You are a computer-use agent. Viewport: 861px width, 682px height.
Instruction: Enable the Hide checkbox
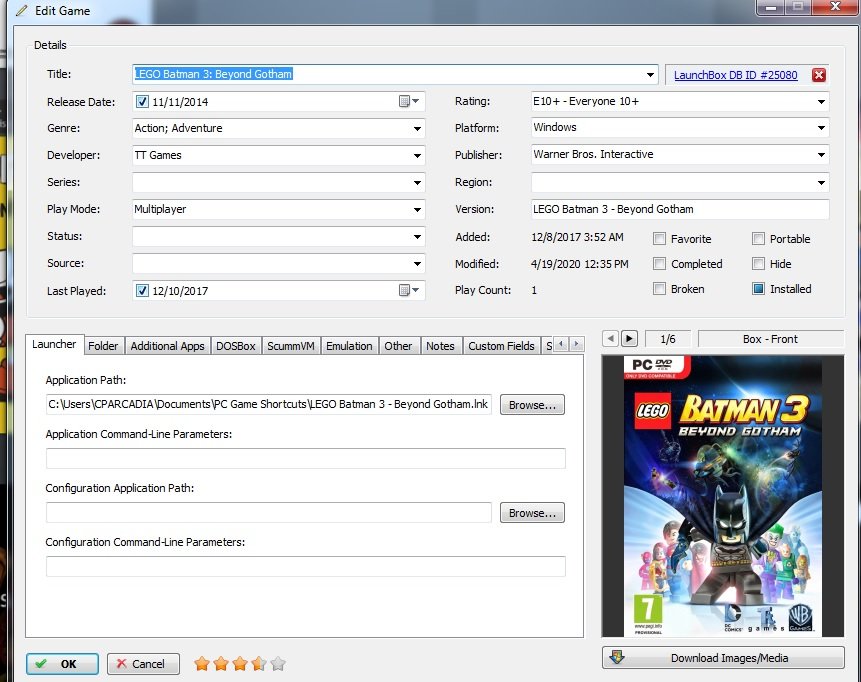pyautogui.click(x=758, y=264)
